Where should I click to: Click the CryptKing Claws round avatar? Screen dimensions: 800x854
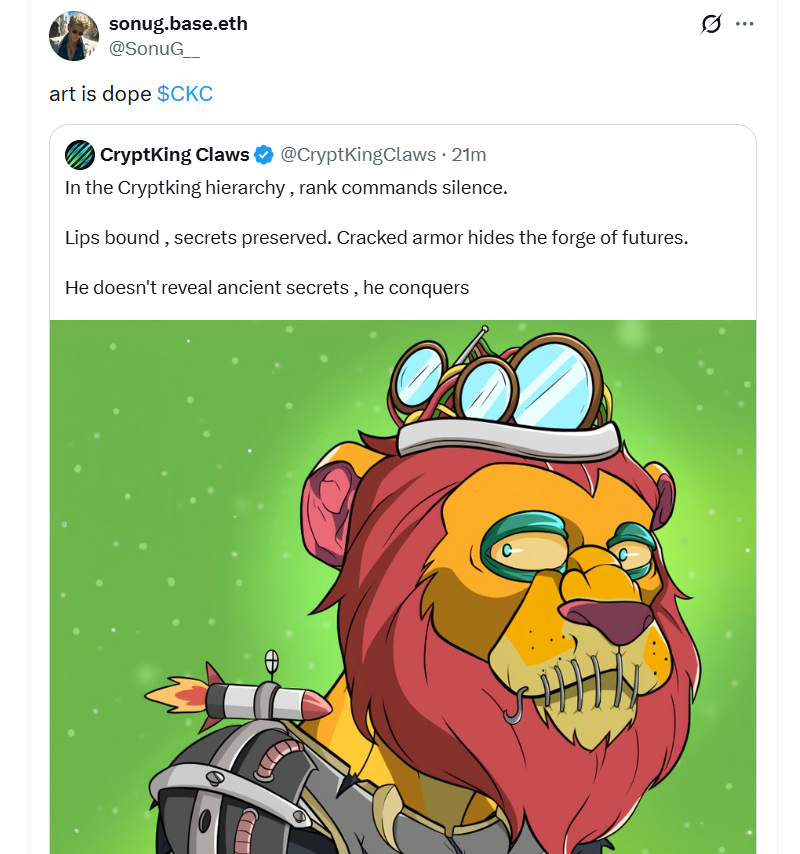tap(80, 155)
